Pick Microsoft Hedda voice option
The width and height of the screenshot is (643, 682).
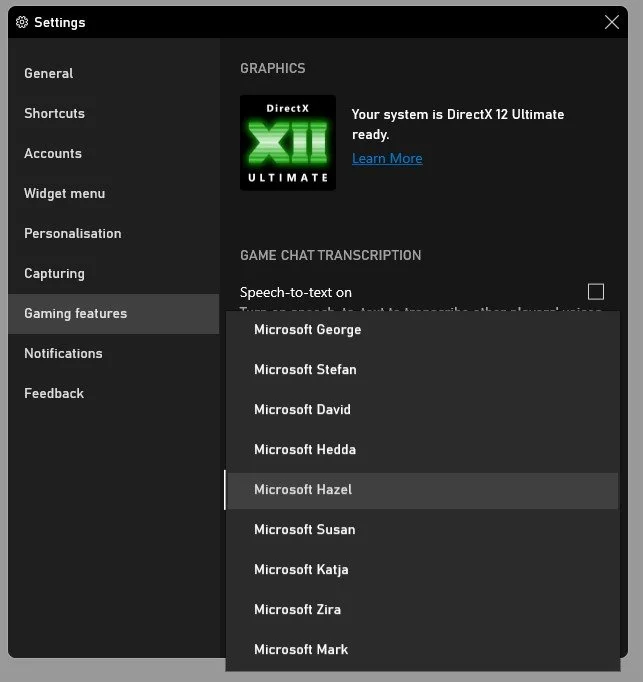[422, 450]
